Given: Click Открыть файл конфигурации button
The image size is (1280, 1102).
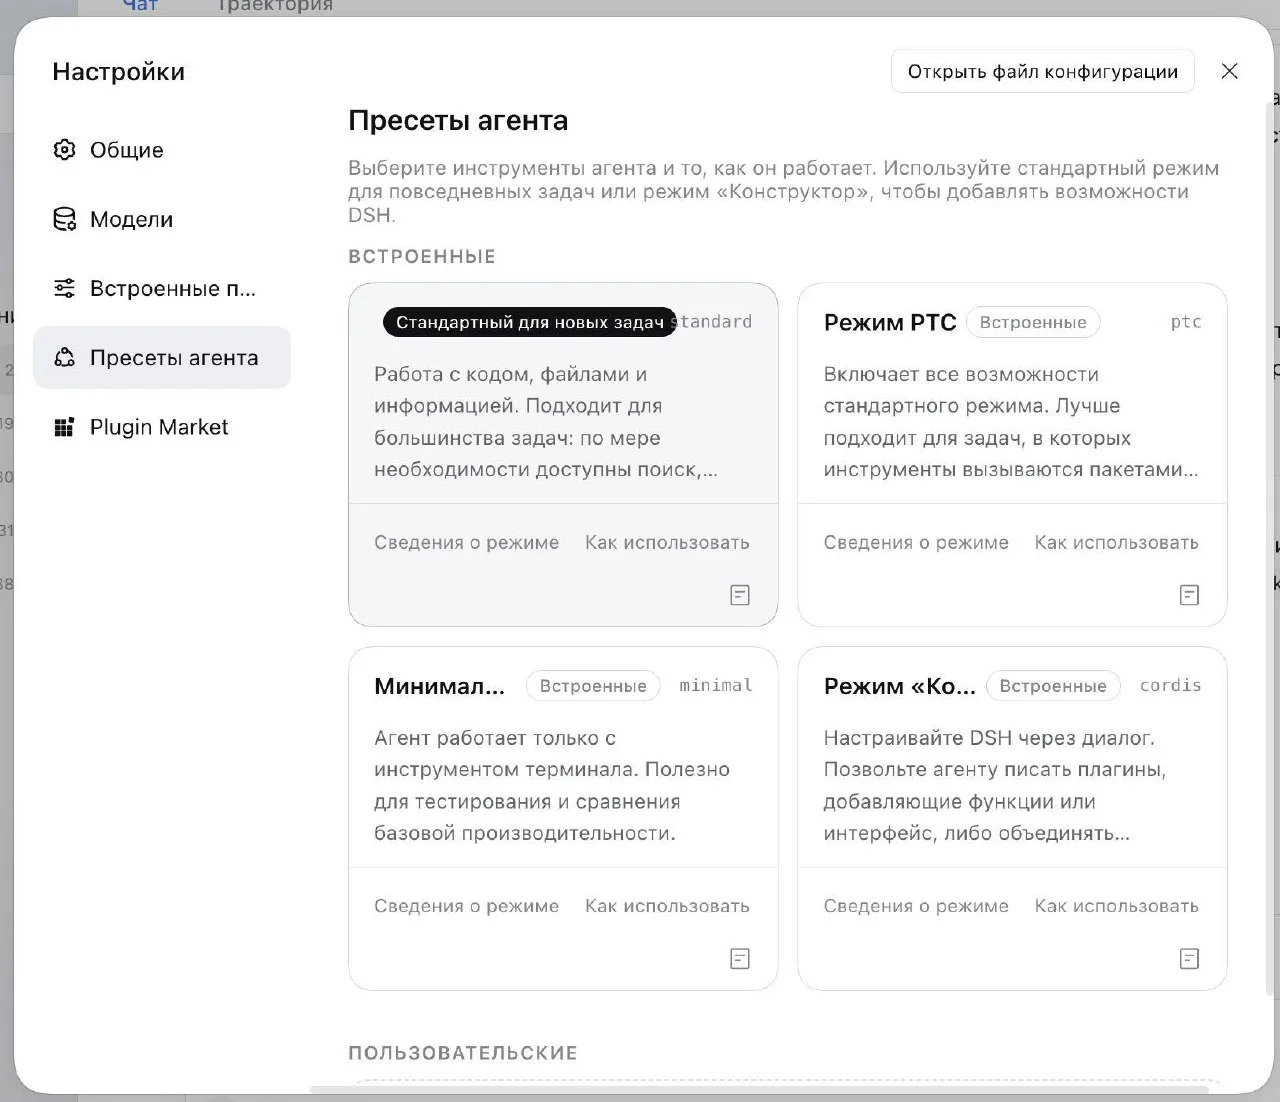Looking at the screenshot, I should (1043, 71).
